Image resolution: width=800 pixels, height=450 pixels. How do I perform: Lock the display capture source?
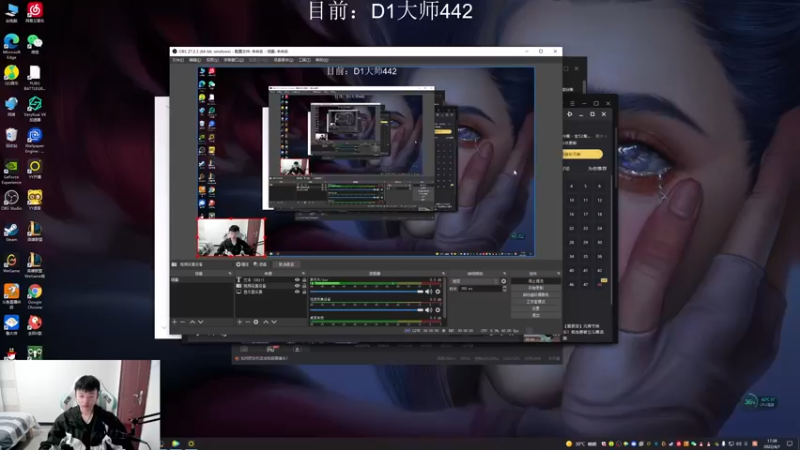tap(304, 292)
